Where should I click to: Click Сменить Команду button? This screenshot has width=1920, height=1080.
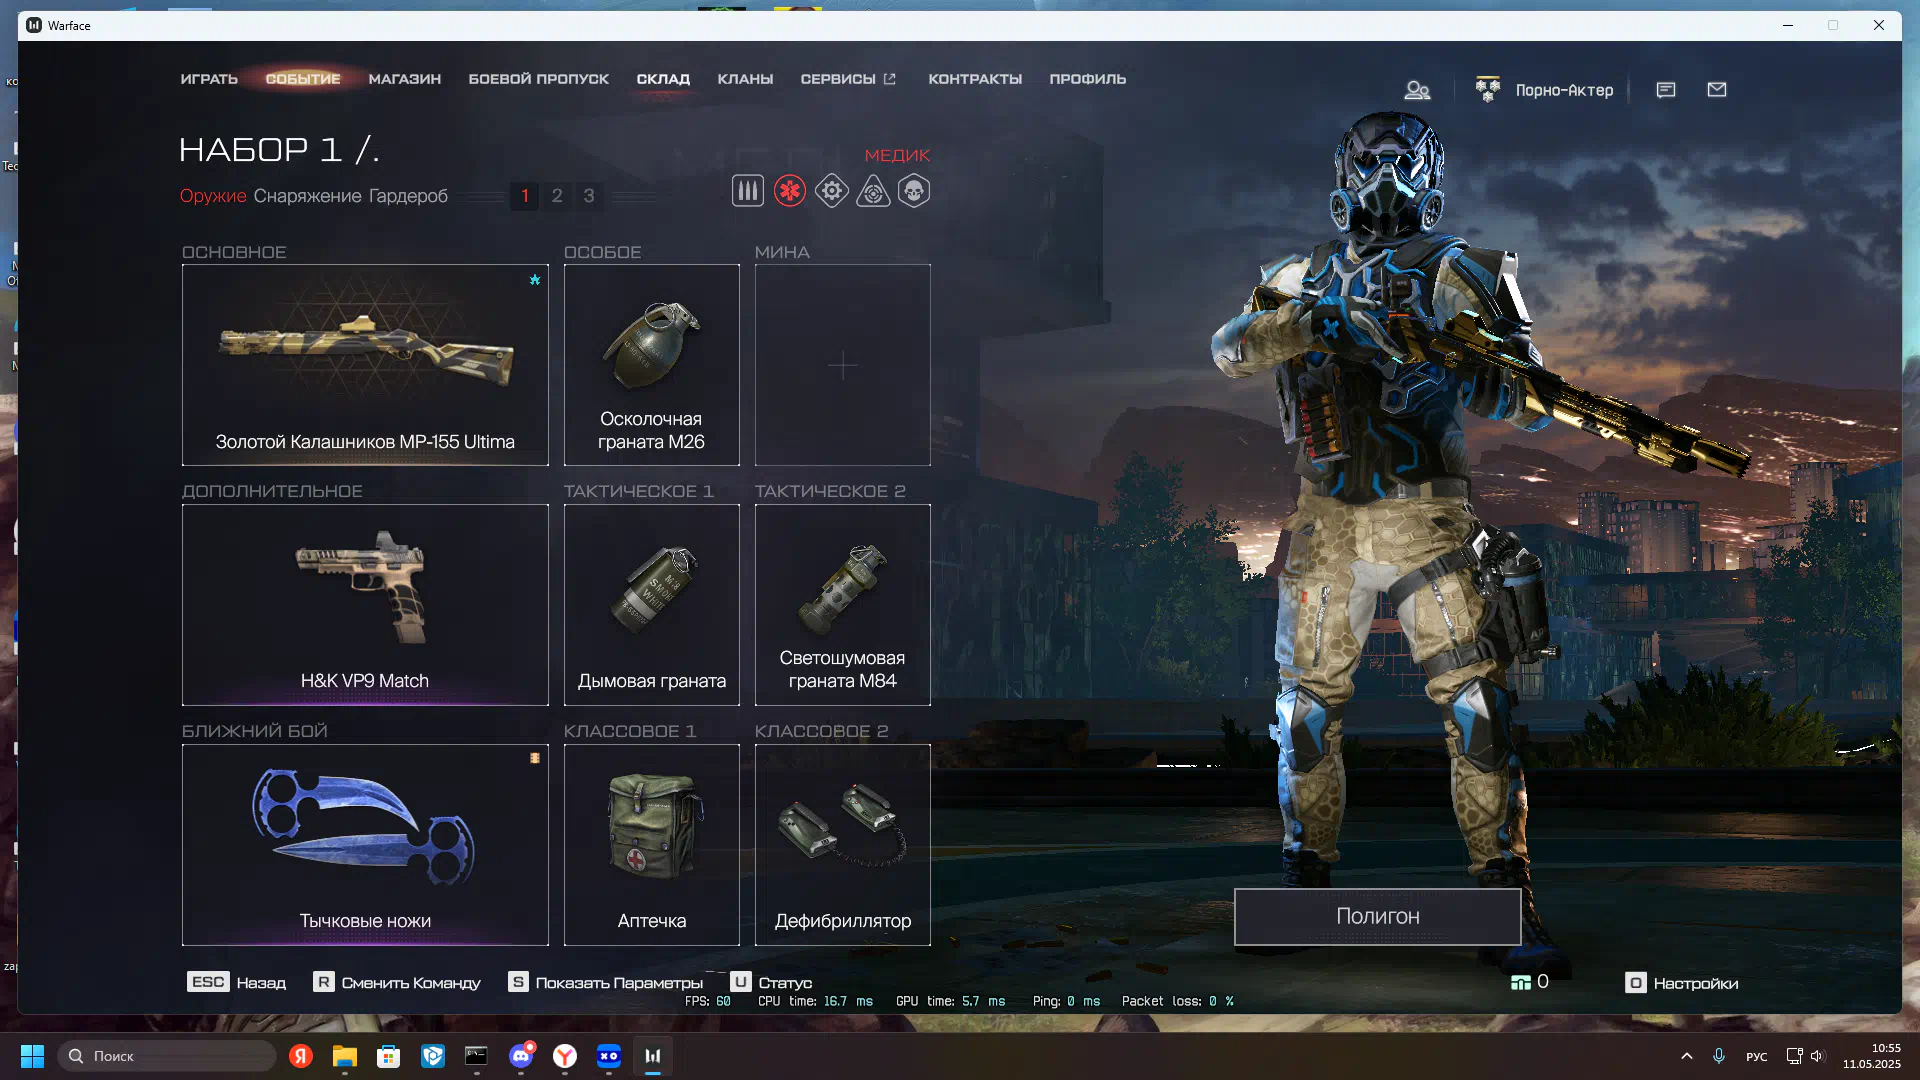click(x=397, y=983)
